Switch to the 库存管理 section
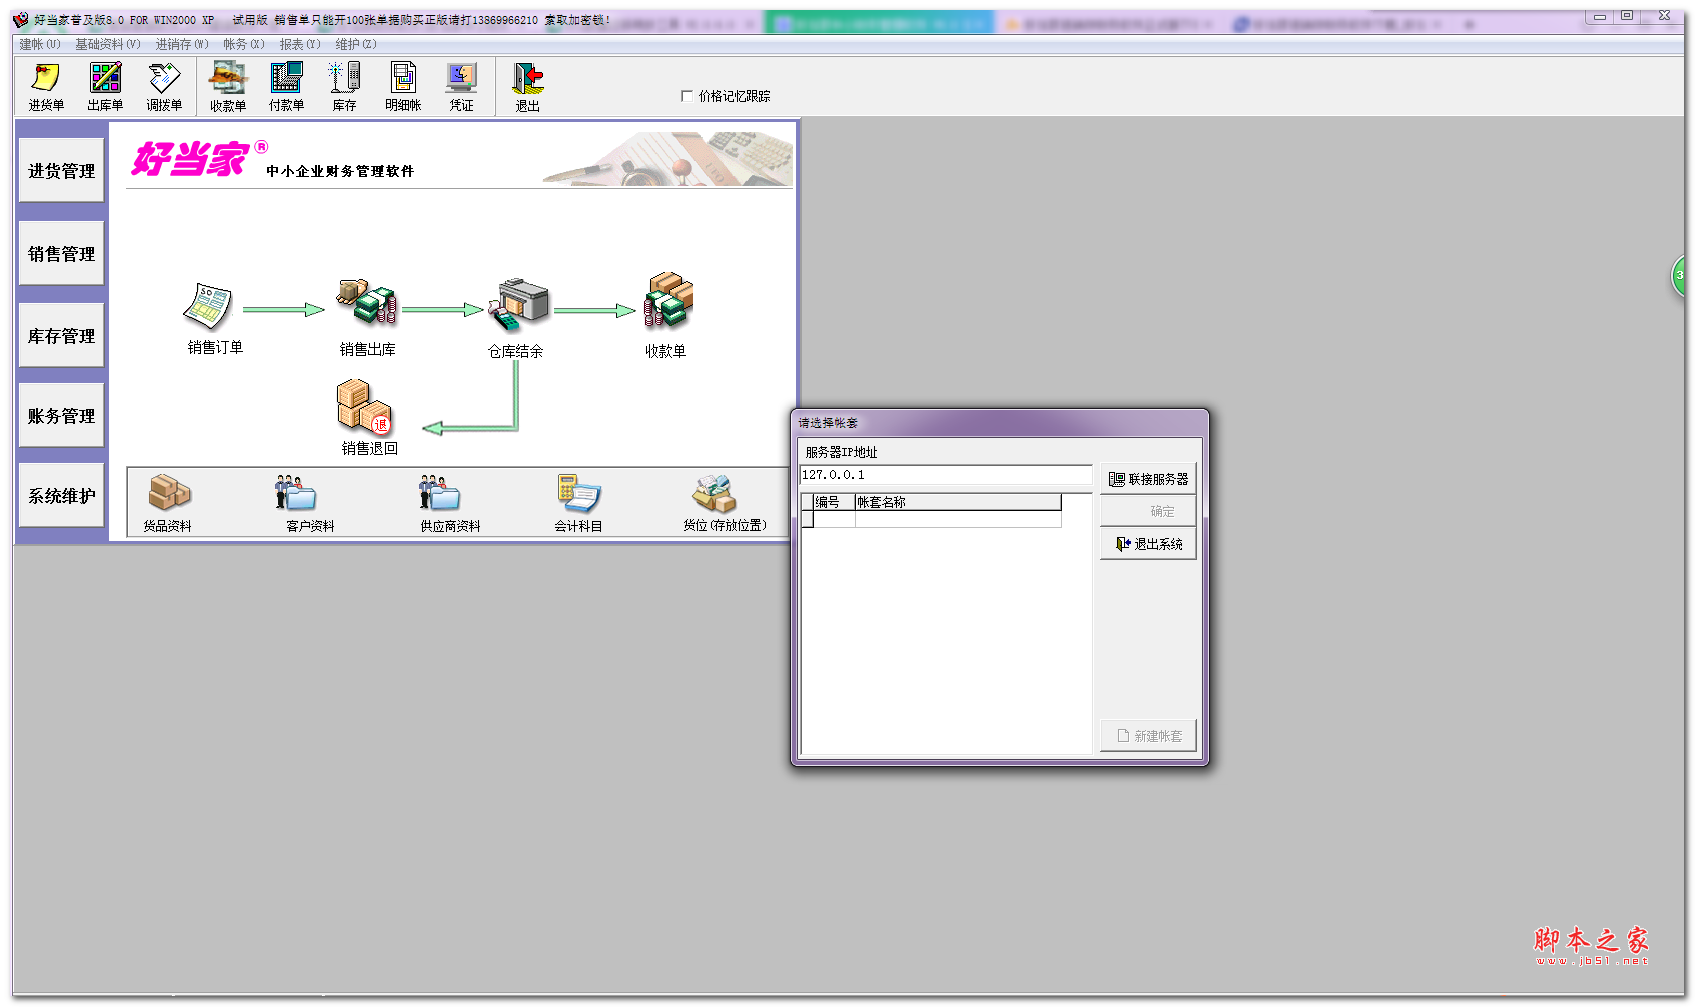 pos(62,336)
